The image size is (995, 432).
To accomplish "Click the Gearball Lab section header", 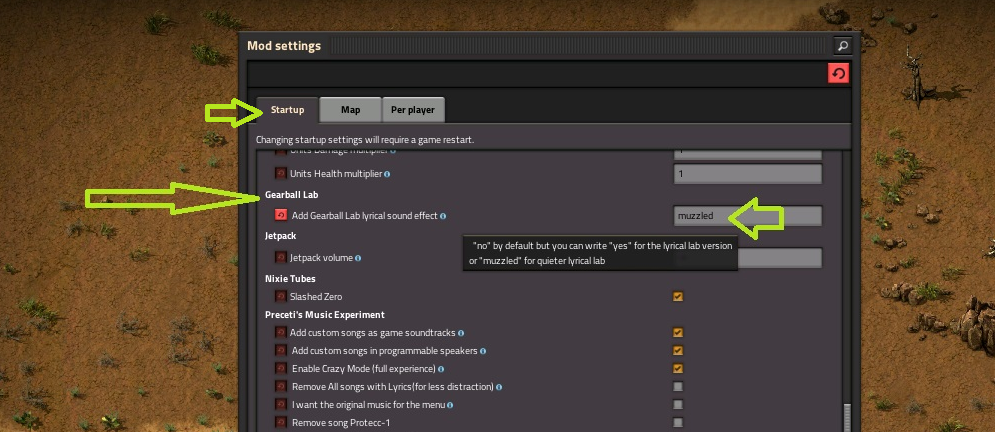I will (x=291, y=195).
